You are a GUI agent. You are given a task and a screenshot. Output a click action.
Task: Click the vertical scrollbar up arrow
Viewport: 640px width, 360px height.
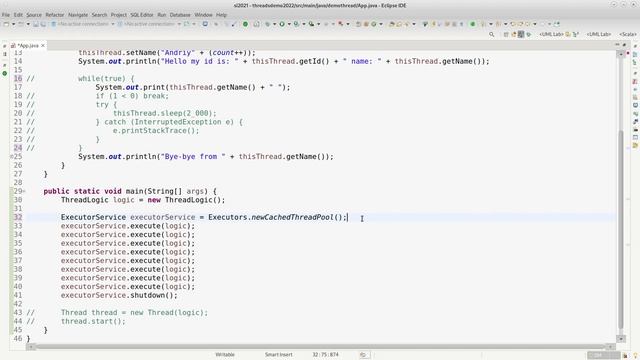pyautogui.click(x=621, y=54)
